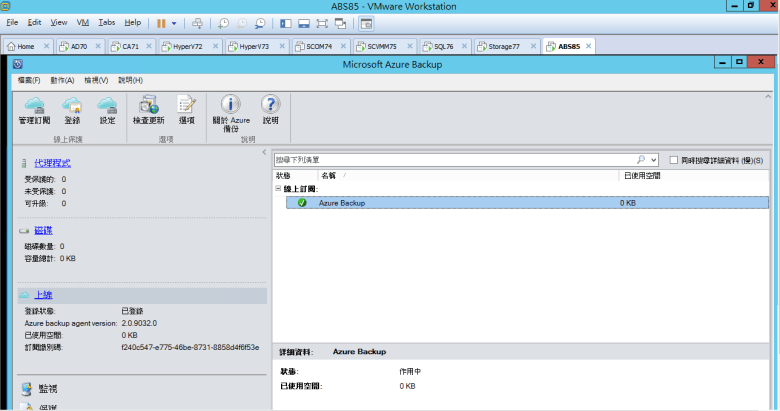Click the search field in list pane
Image resolution: width=780 pixels, height=411 pixels.
(455, 160)
